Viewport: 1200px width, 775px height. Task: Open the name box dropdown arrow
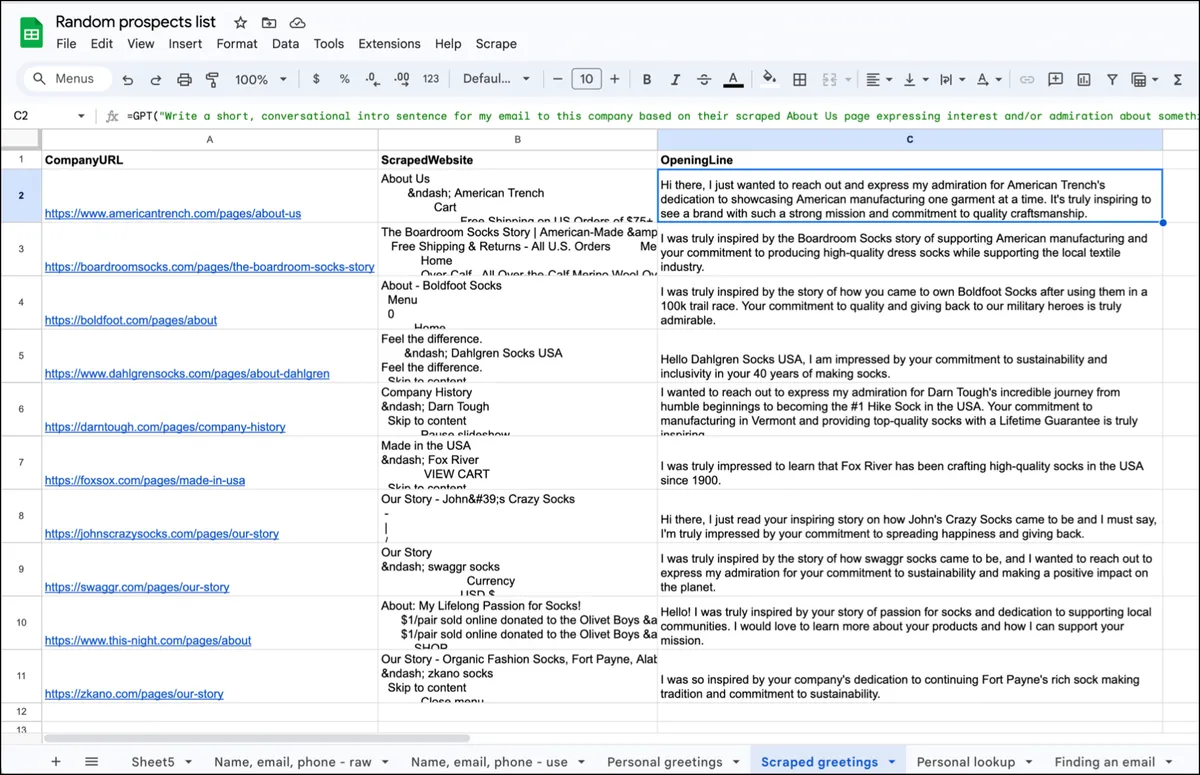(x=81, y=116)
